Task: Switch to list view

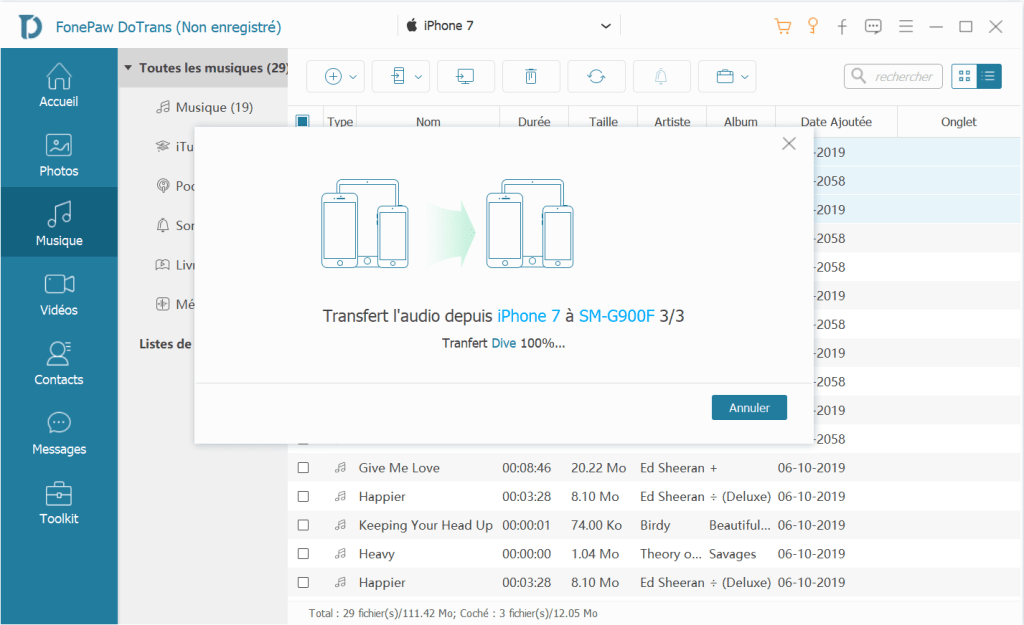Action: click(989, 76)
